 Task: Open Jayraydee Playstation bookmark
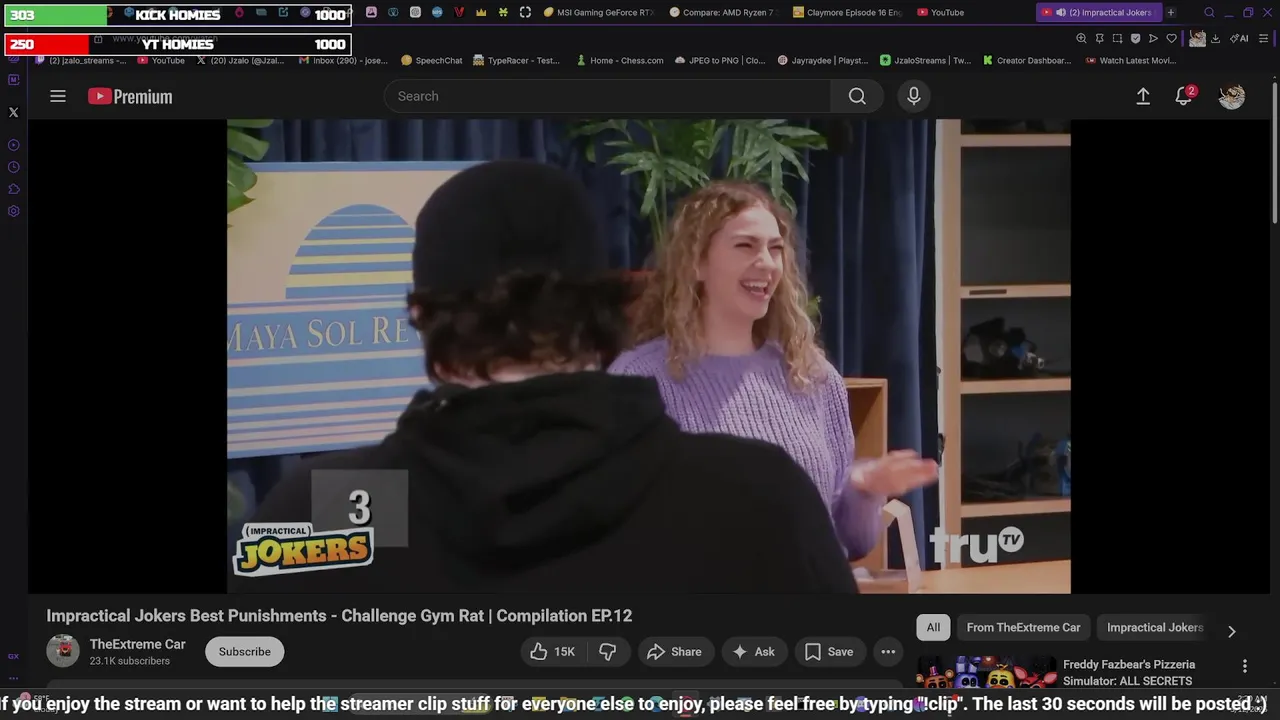pyautogui.click(x=822, y=60)
